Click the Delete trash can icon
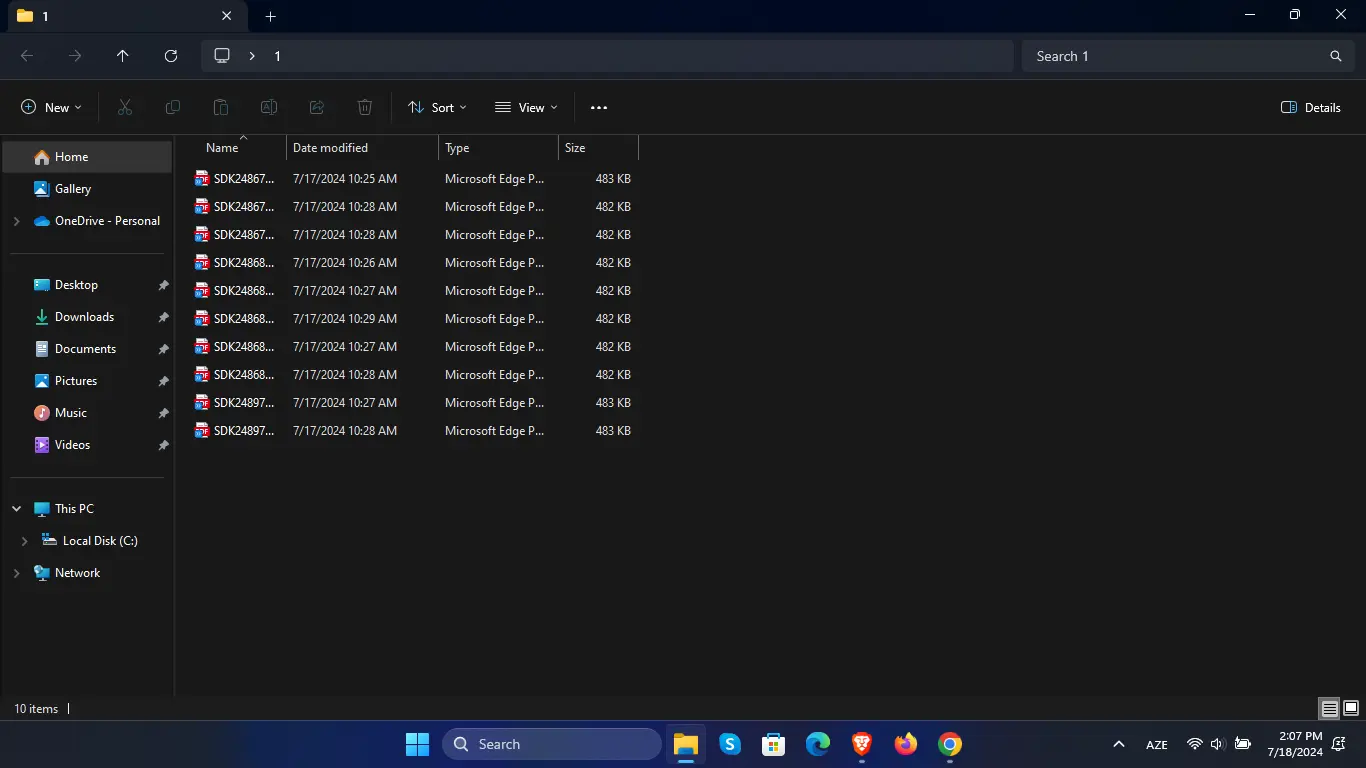Image resolution: width=1366 pixels, height=768 pixels. point(365,107)
